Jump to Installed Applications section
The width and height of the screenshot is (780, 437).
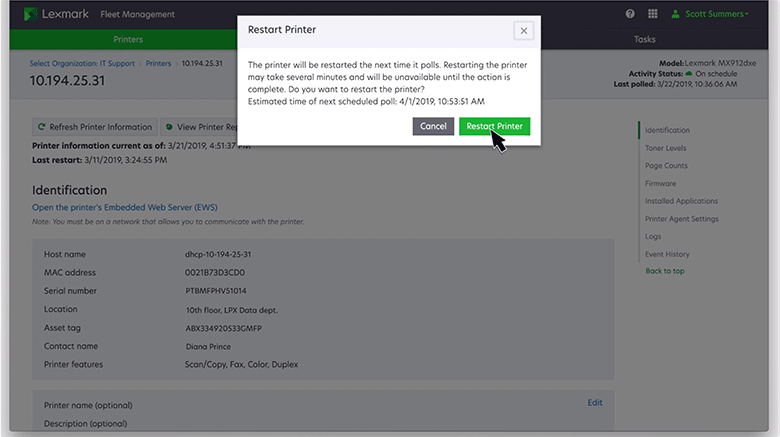[x=681, y=201]
